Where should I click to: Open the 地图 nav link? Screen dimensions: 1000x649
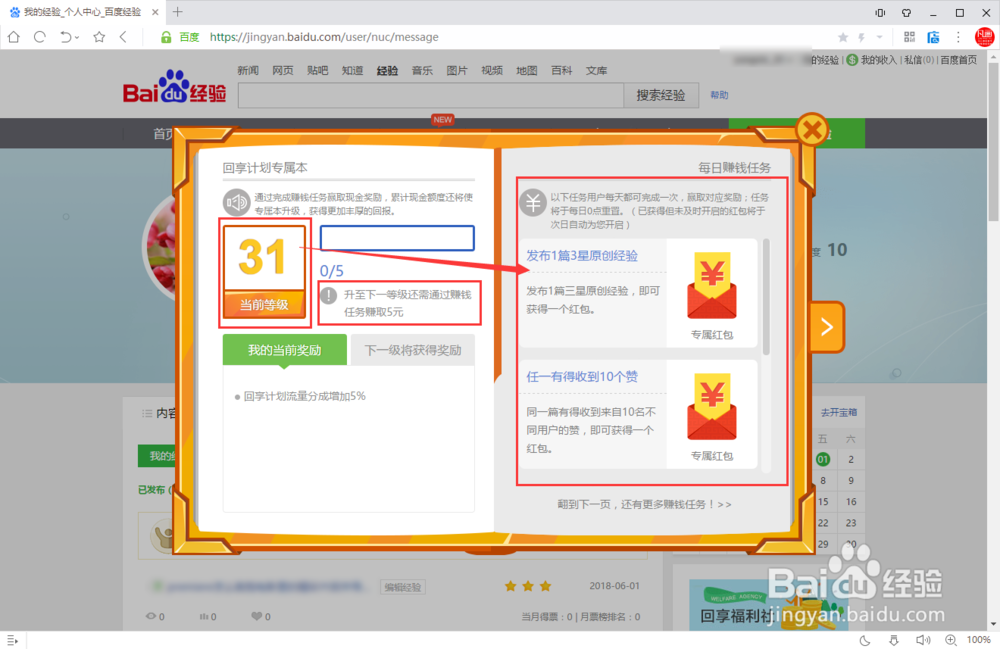pos(526,70)
